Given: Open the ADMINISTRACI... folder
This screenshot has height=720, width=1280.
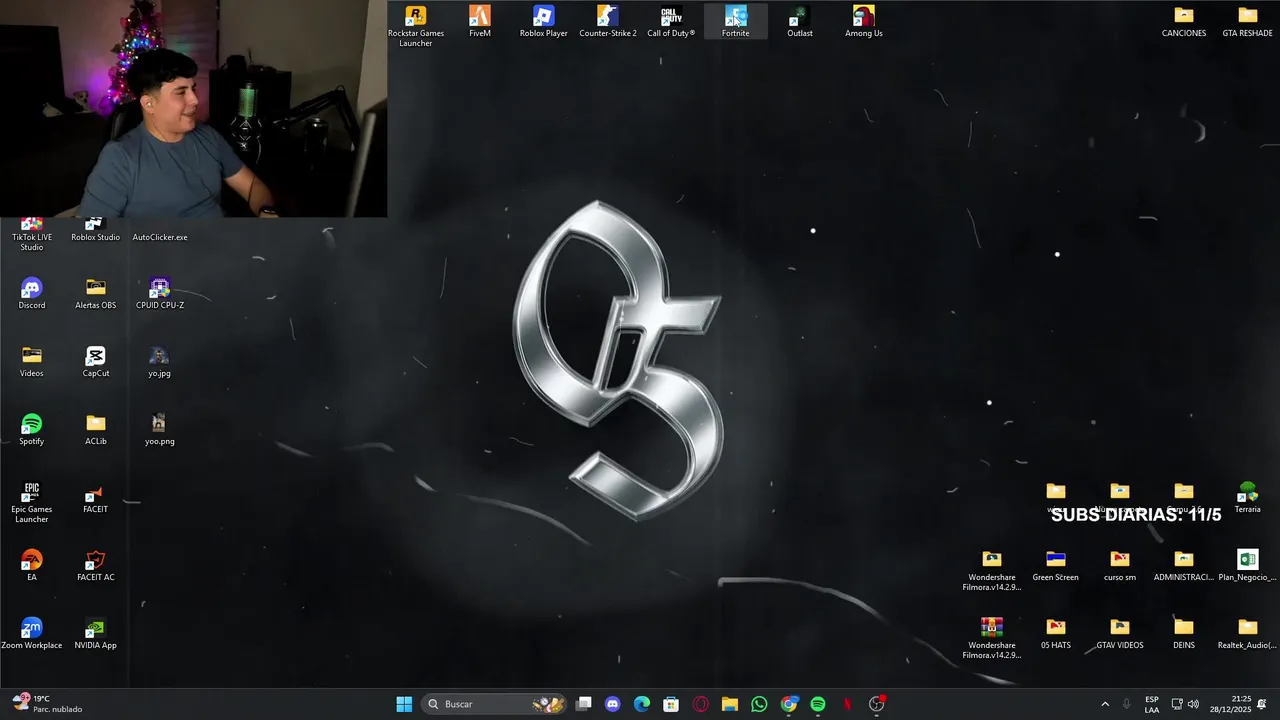Looking at the screenshot, I should coord(1184,566).
